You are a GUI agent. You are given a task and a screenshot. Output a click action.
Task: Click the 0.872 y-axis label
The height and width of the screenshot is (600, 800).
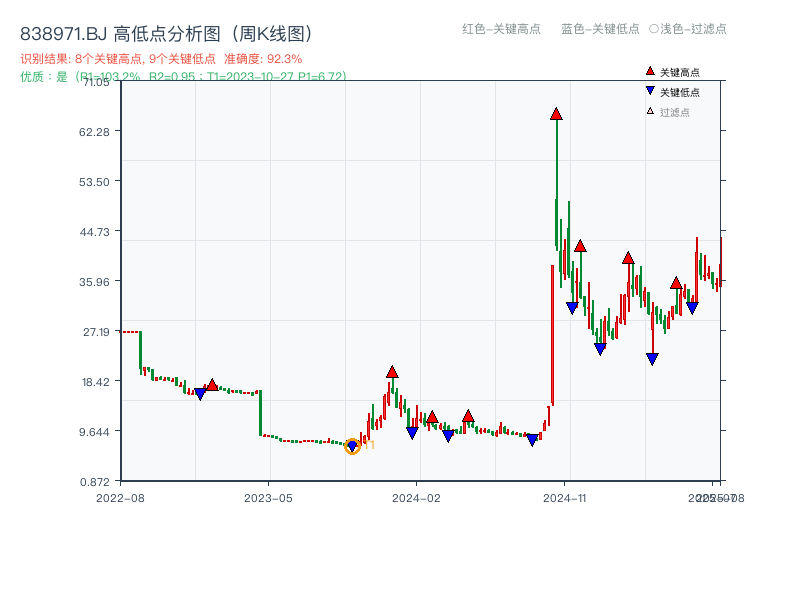94,482
